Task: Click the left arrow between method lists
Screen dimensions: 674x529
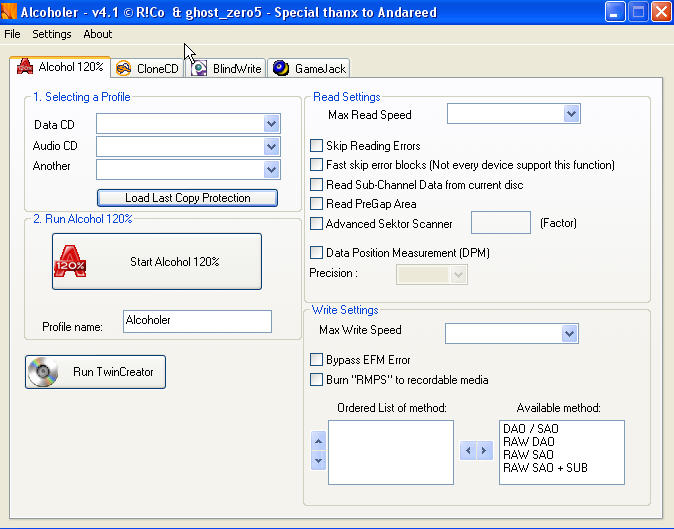Action: point(468,450)
